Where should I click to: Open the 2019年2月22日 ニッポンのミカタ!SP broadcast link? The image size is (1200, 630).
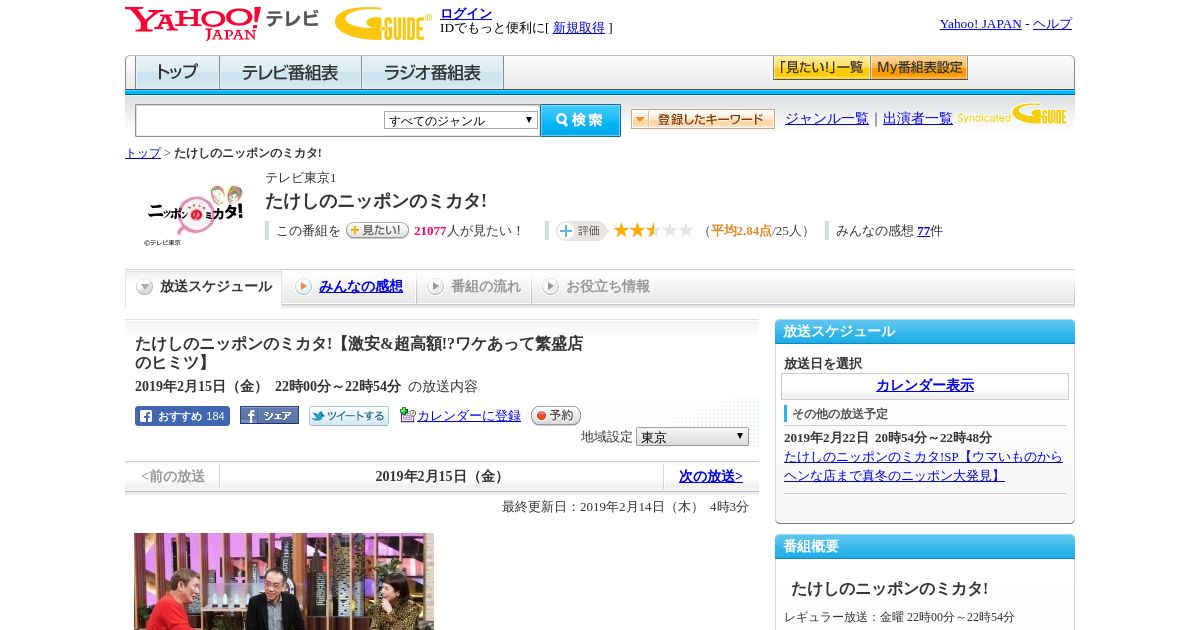point(923,466)
